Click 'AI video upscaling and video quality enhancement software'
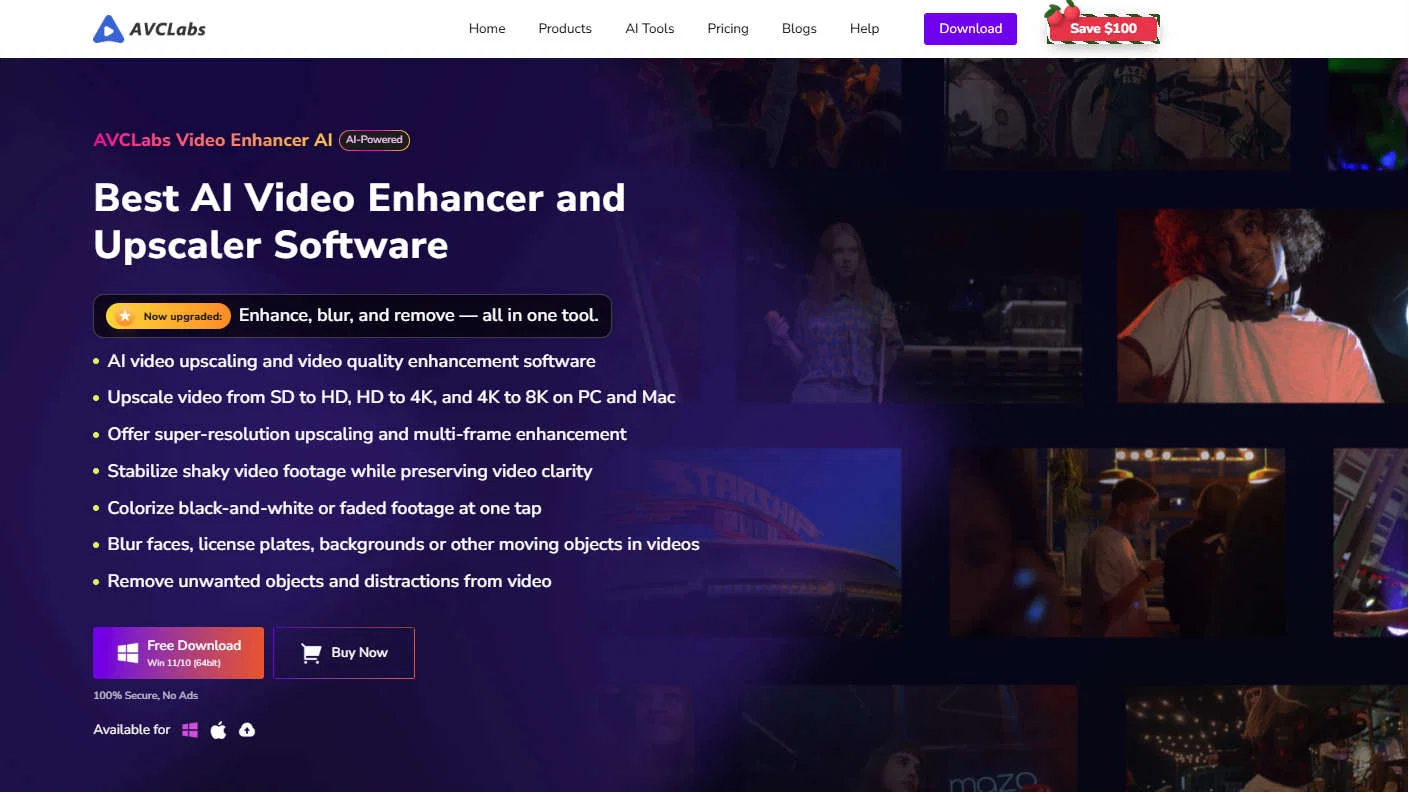Screen dimensions: 1409x794 [351, 361]
